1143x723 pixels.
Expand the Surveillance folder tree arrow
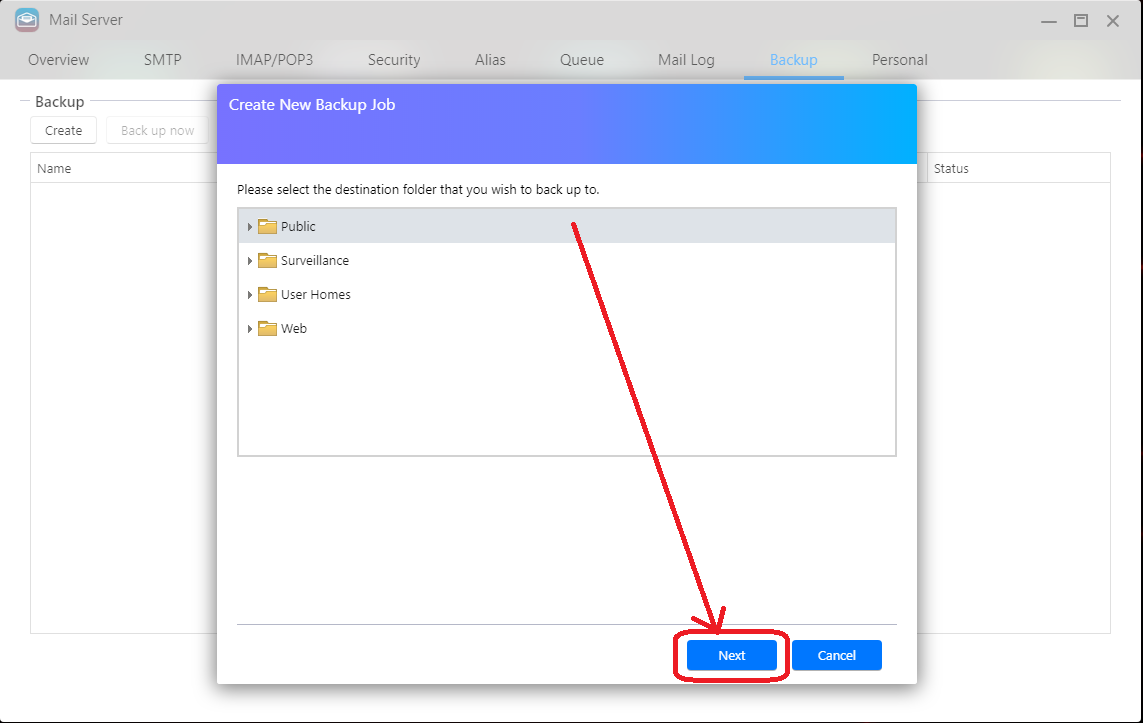click(249, 261)
